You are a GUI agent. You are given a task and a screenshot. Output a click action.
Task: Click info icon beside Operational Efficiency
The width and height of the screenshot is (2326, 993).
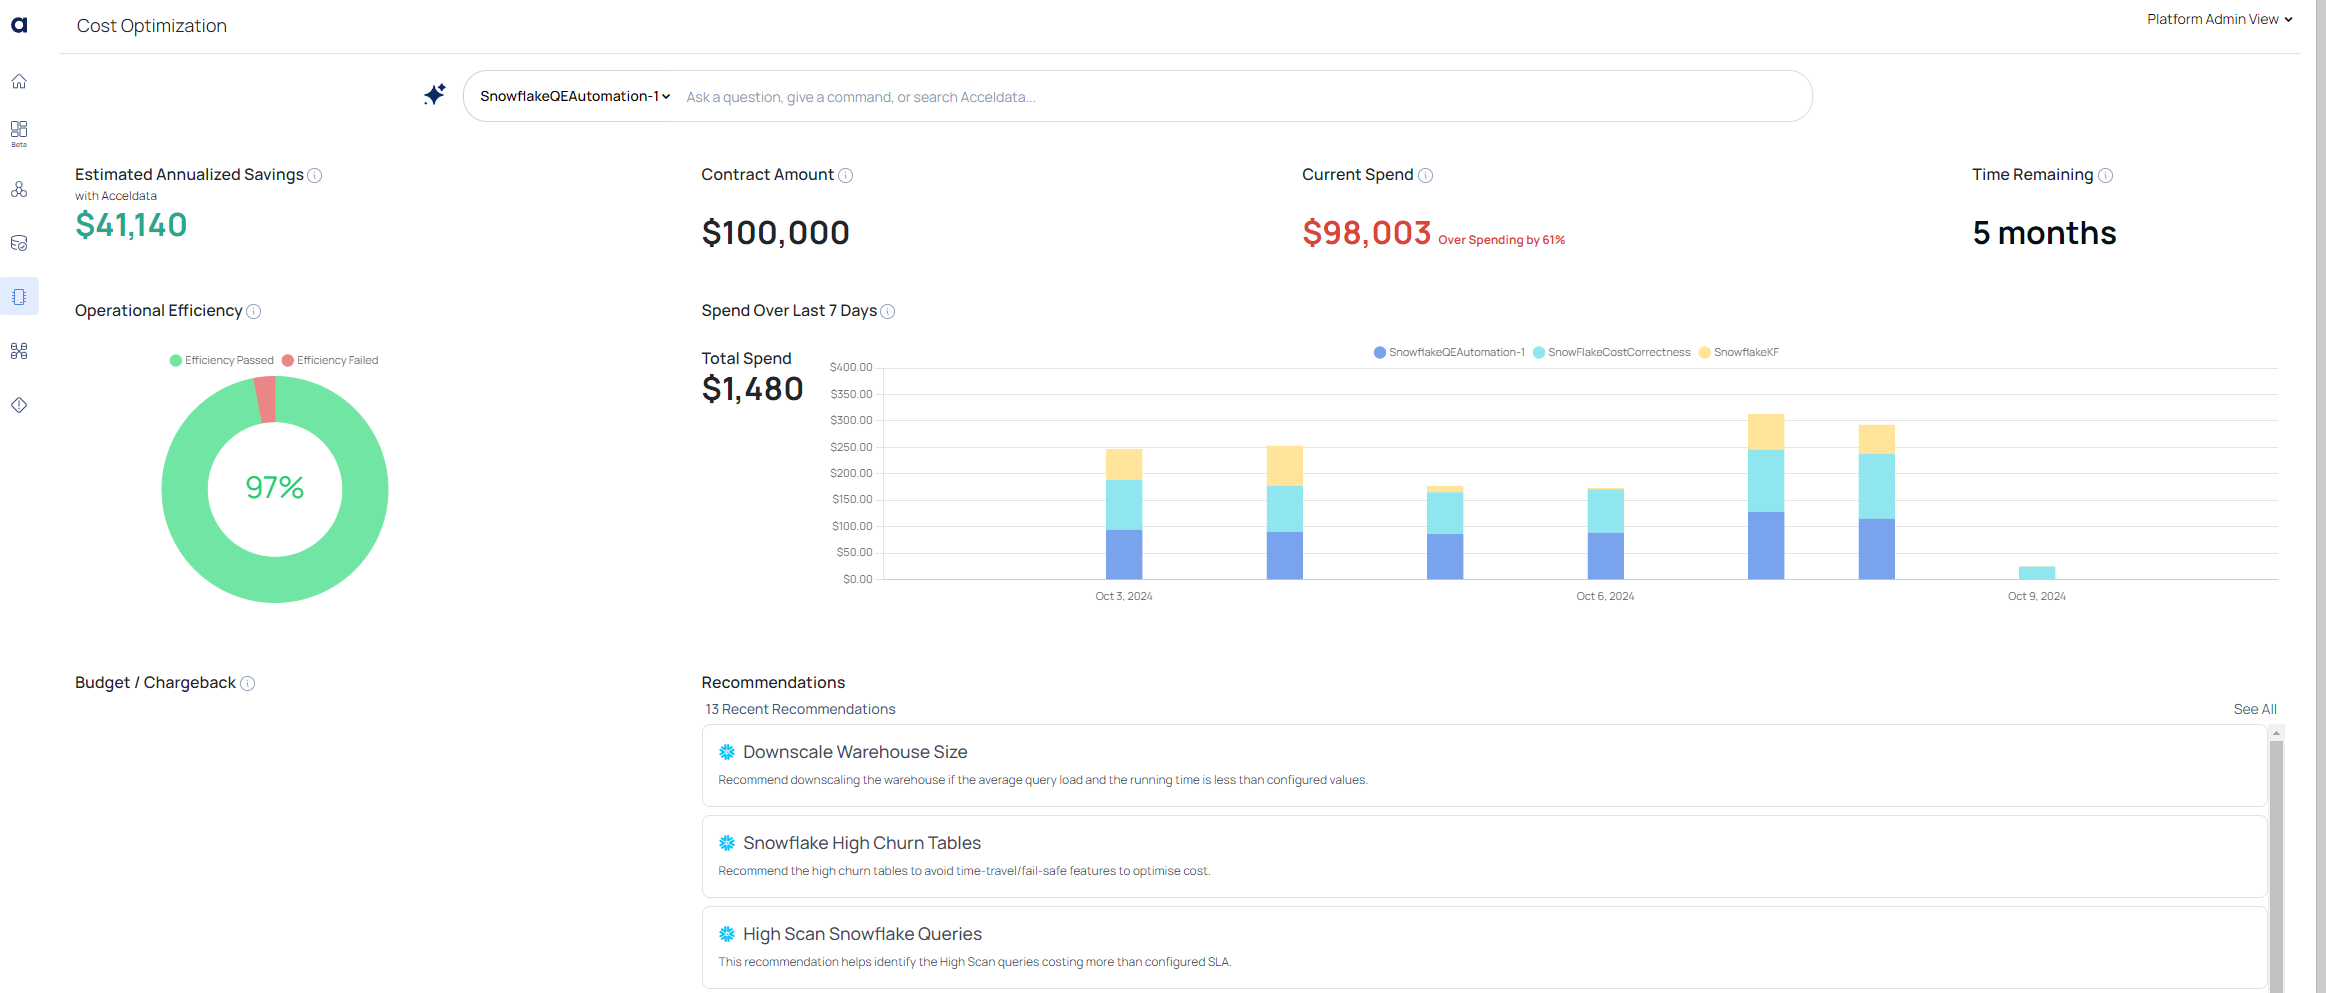pyautogui.click(x=254, y=312)
